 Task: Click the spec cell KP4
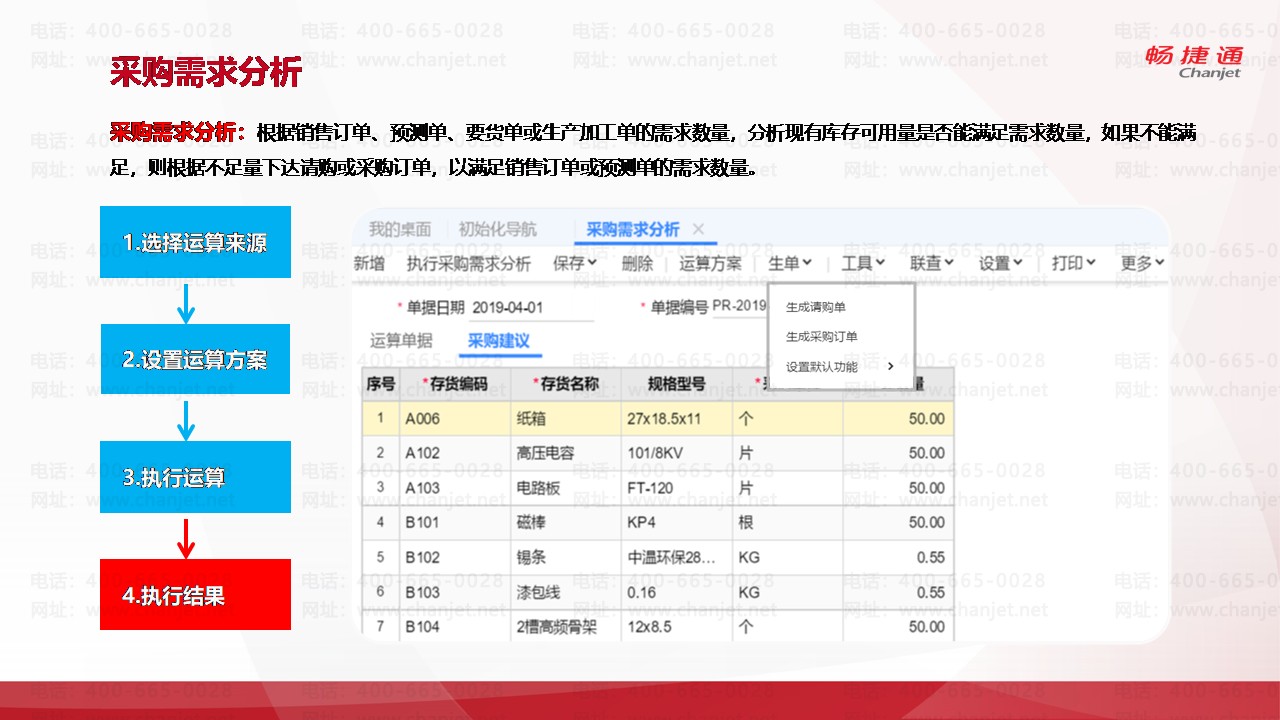676,522
